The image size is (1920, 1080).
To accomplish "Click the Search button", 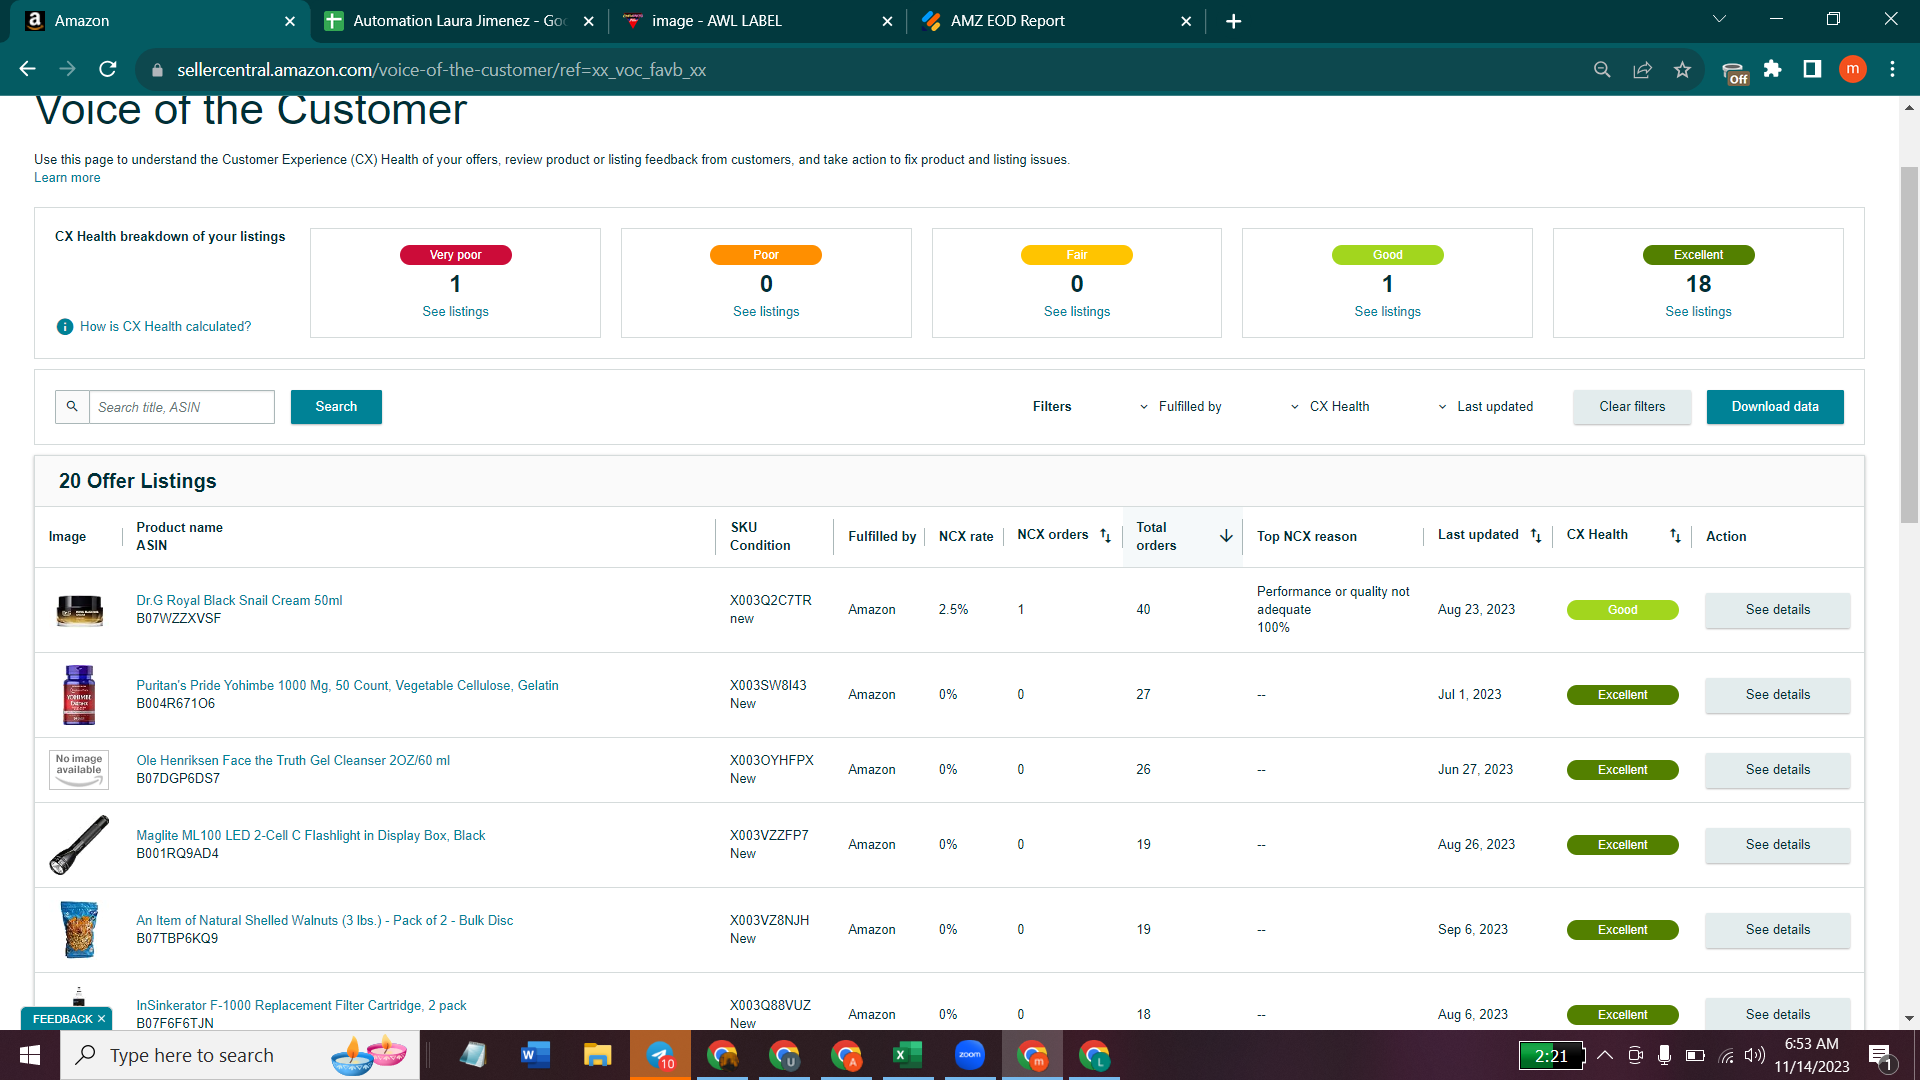I will (336, 407).
